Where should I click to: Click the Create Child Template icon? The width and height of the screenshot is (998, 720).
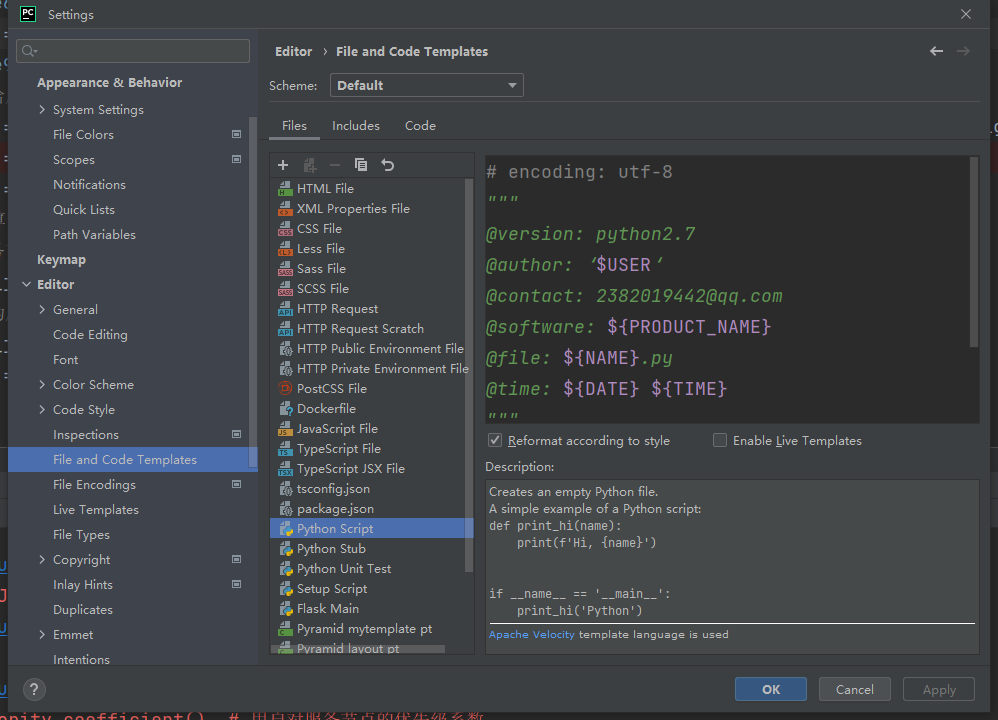[x=310, y=166]
